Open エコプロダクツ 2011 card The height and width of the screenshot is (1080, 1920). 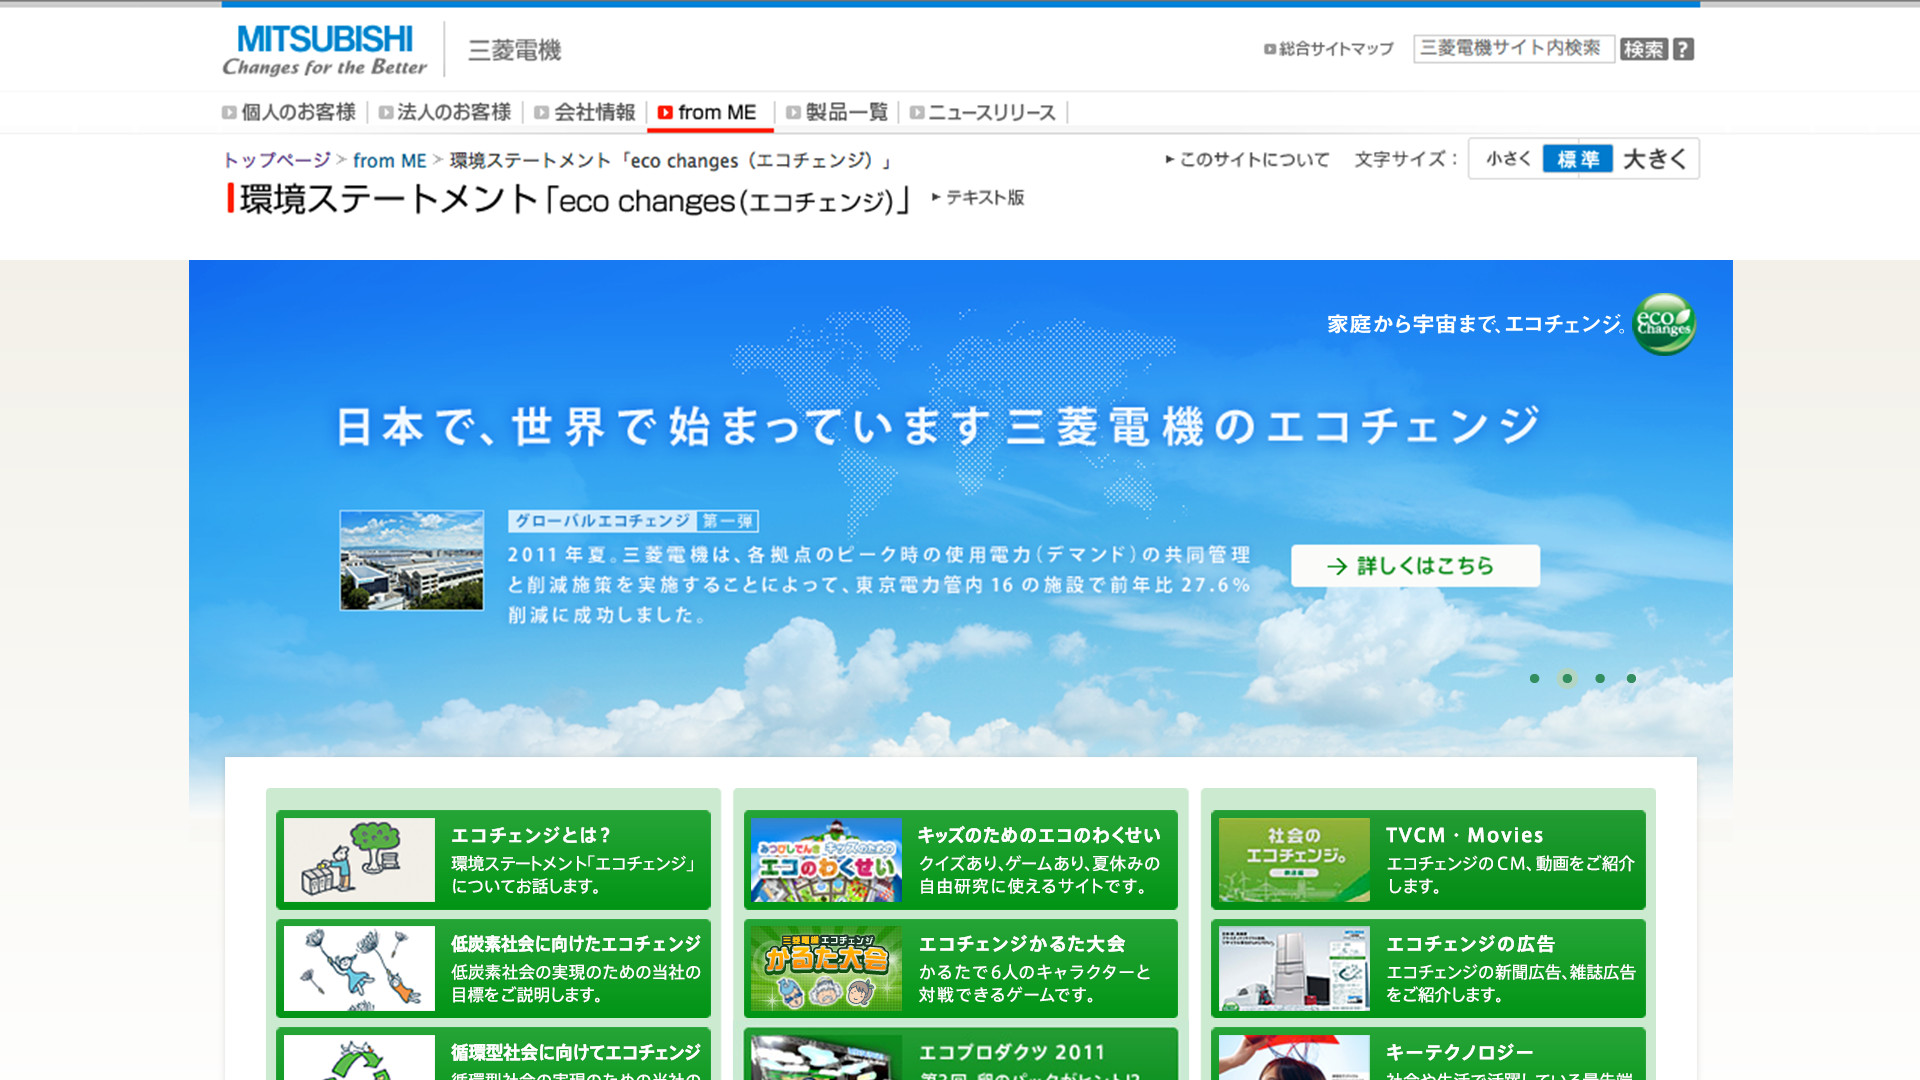click(x=961, y=1054)
